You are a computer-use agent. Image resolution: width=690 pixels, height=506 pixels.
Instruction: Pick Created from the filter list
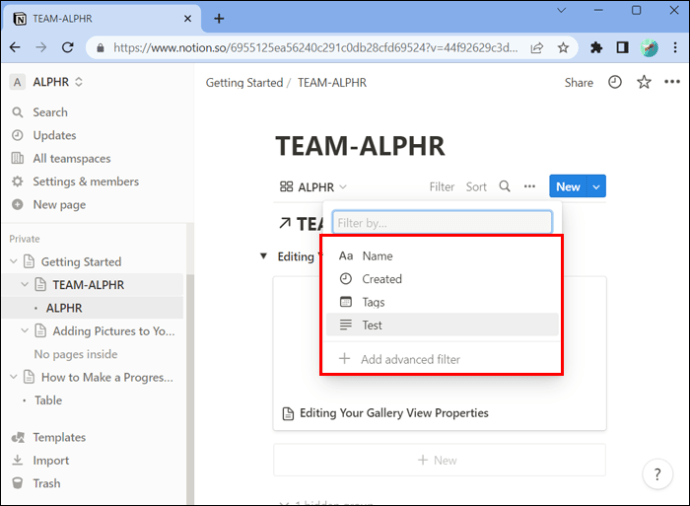[381, 279]
